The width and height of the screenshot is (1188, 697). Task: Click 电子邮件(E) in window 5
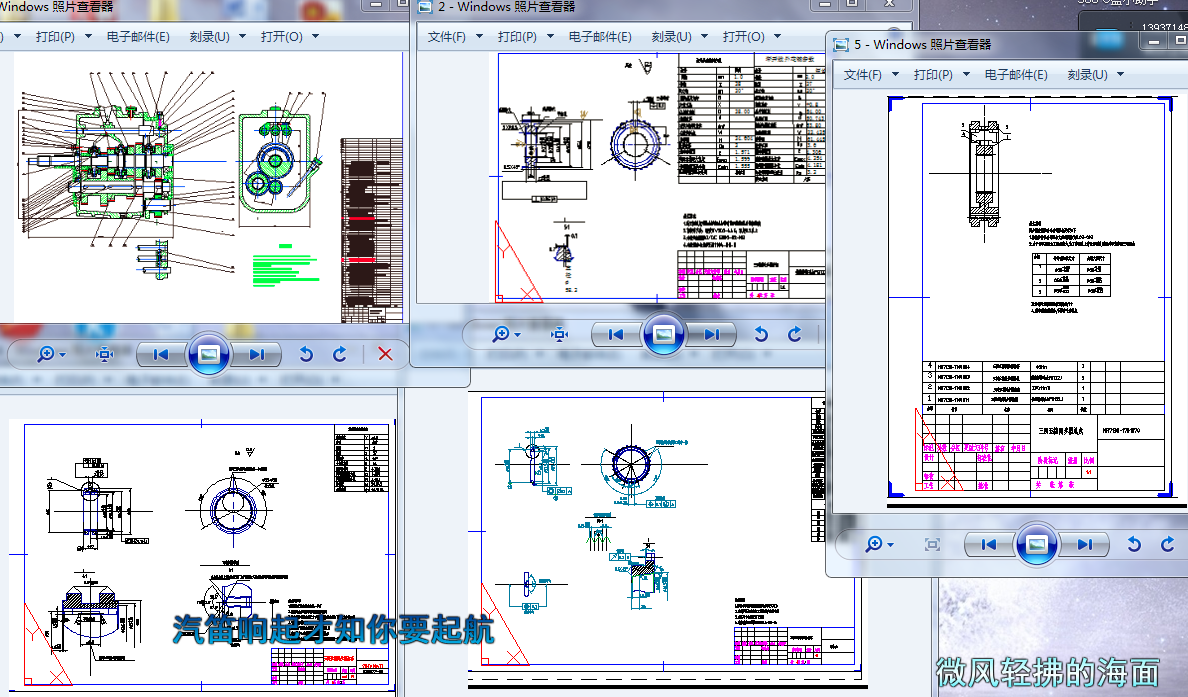click(x=1016, y=74)
